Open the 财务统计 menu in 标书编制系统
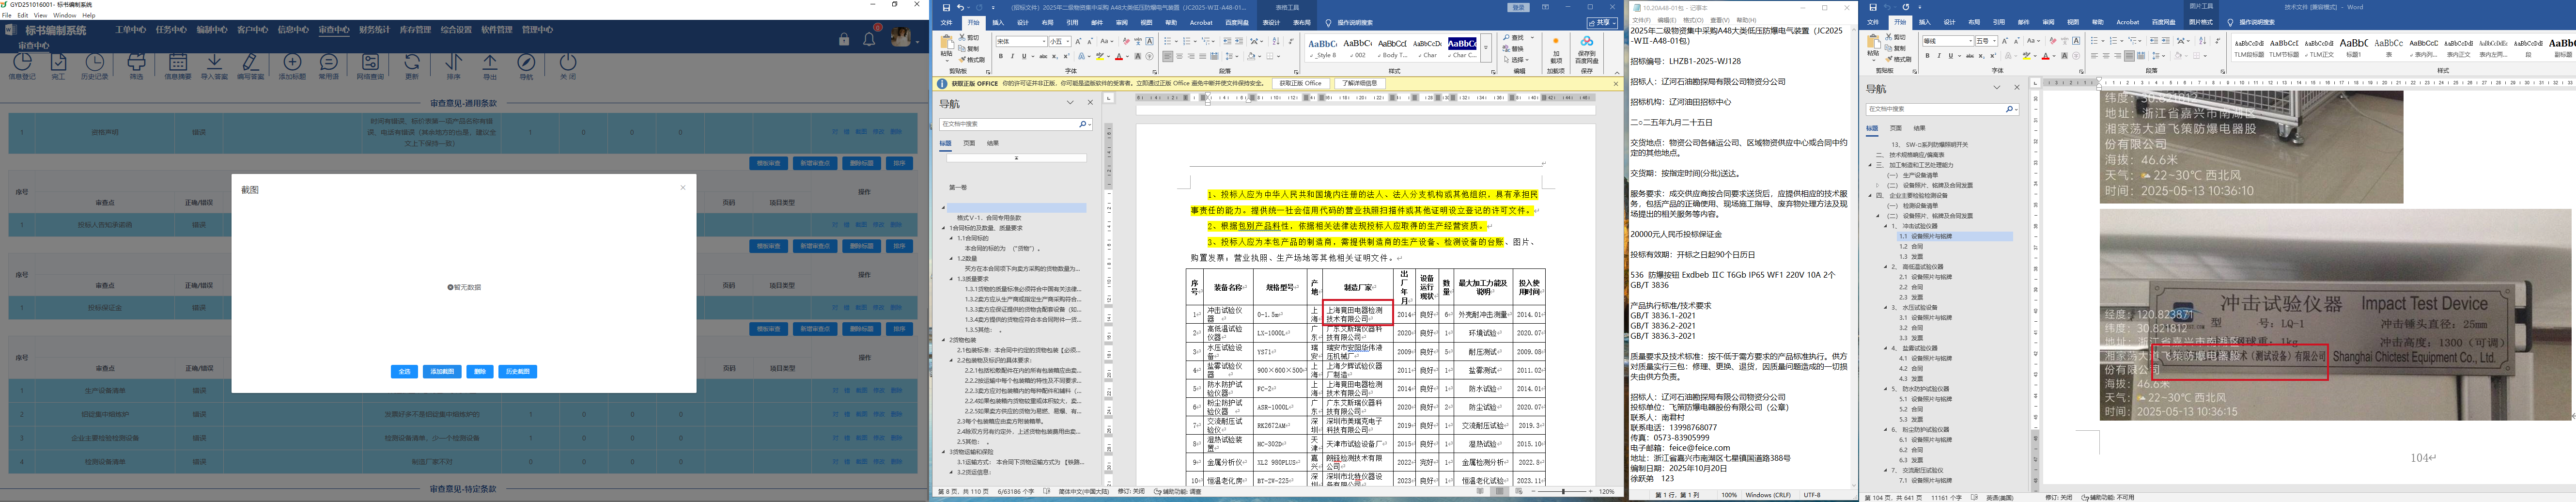 (375, 30)
